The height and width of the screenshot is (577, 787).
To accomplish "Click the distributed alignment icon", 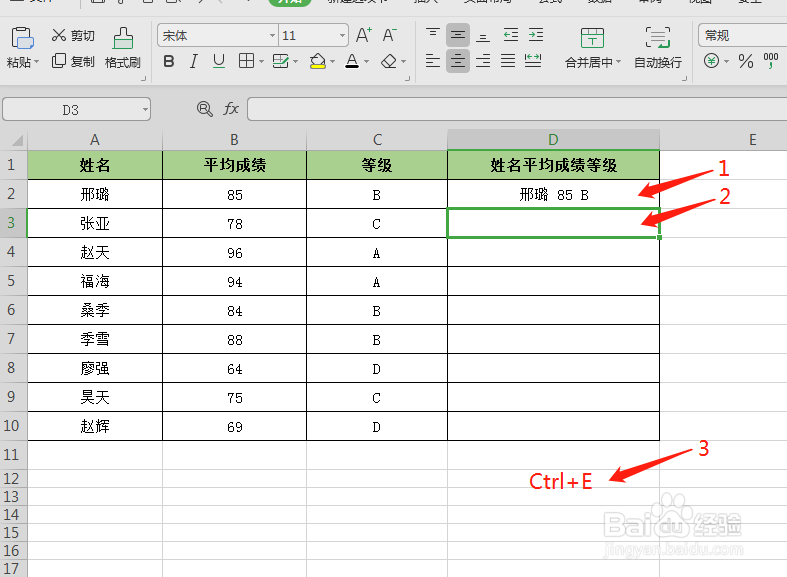I will 533,61.
